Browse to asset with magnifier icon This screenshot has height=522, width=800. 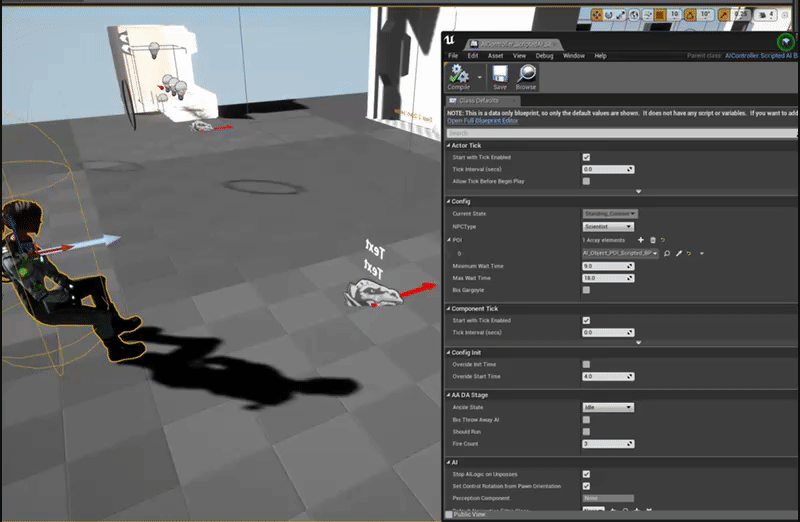[x=526, y=75]
